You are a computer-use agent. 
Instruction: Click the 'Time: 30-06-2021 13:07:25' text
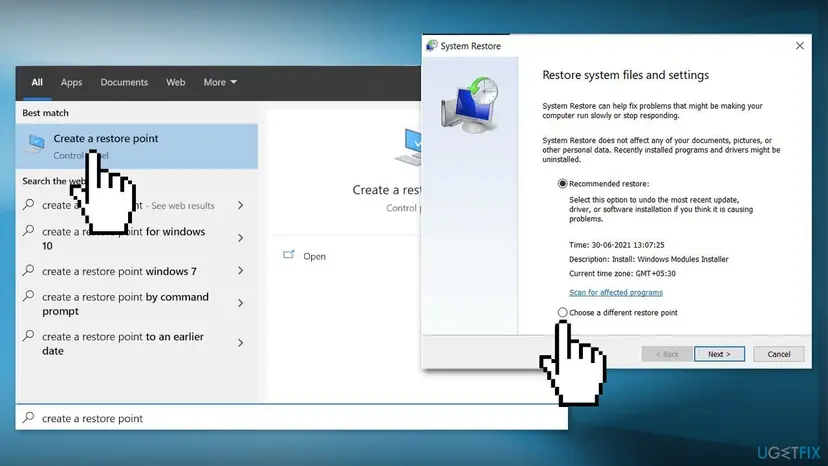click(x=616, y=245)
